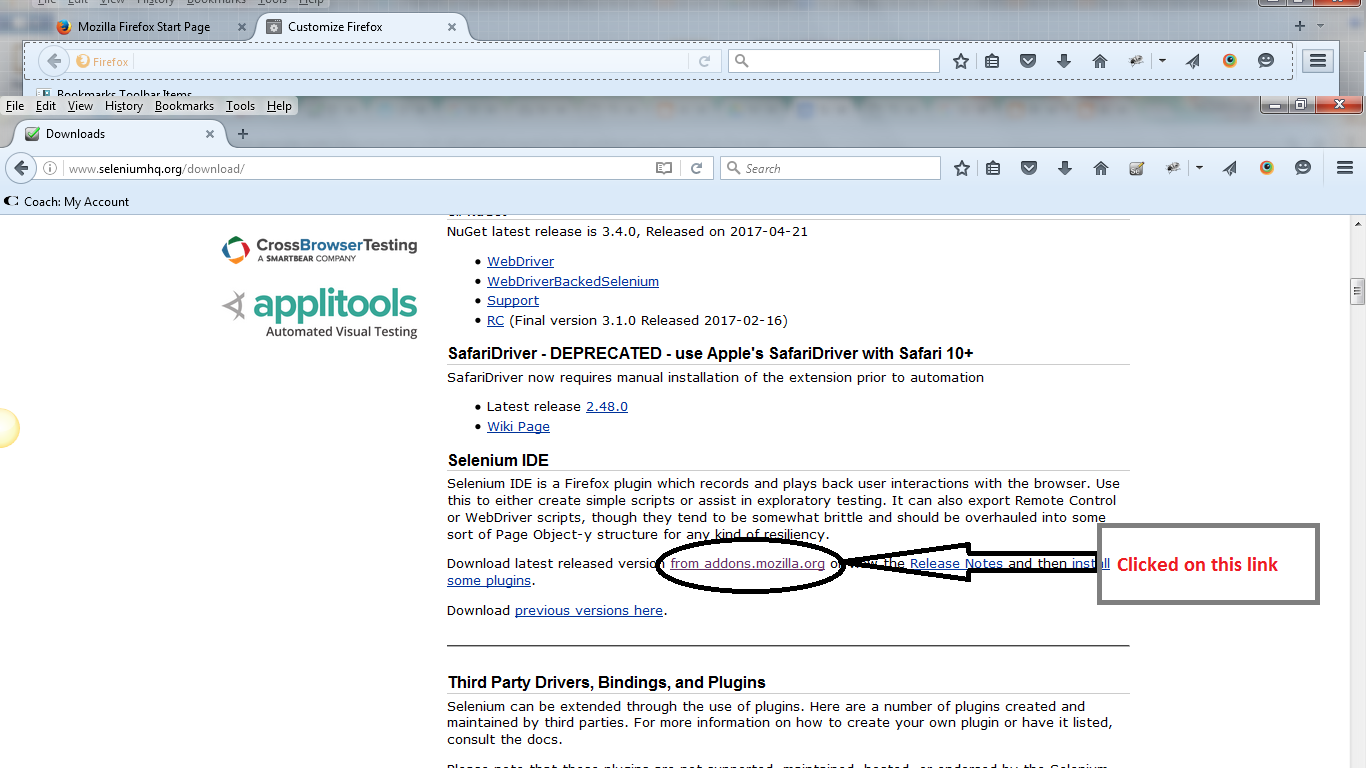Click smiley icon in back window toolbar

(x=1266, y=61)
